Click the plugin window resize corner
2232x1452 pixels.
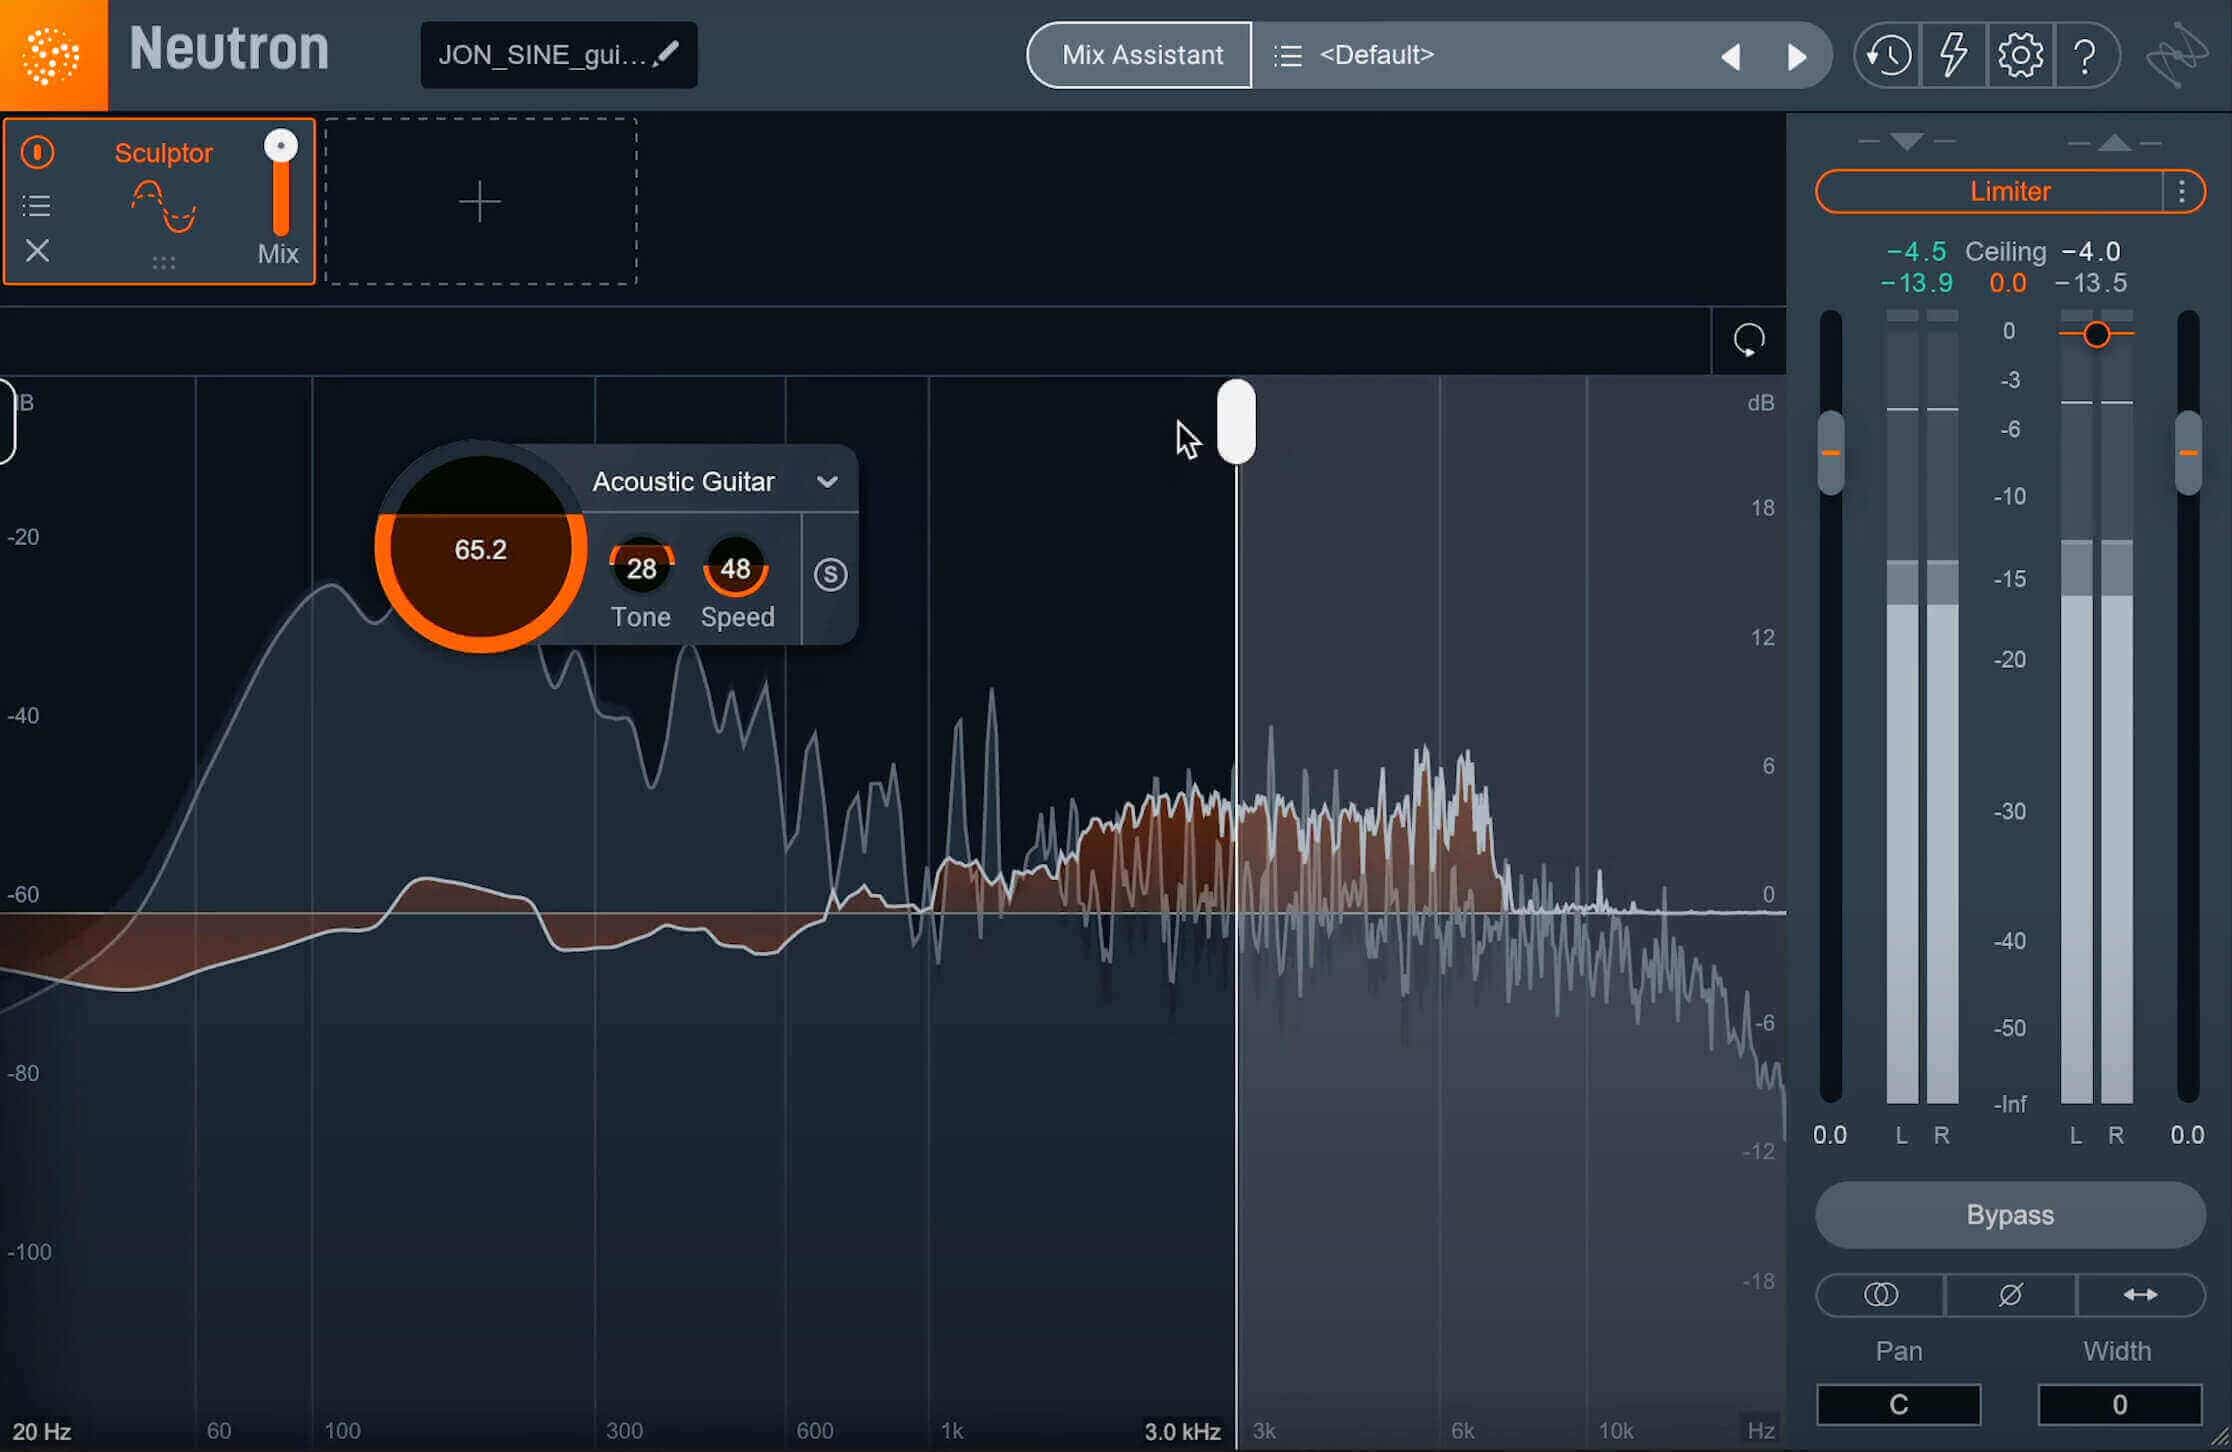(x=2218, y=1439)
